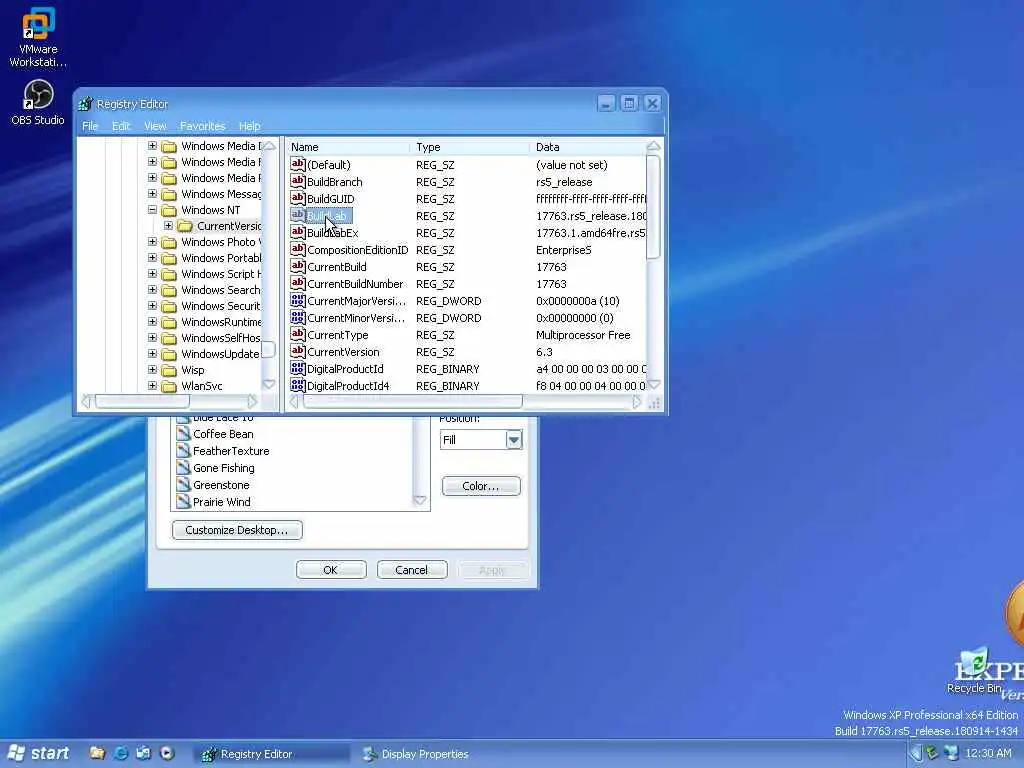Image resolution: width=1024 pixels, height=768 pixels.
Task: Switch to Registry Editor taskbar button
Action: point(271,754)
